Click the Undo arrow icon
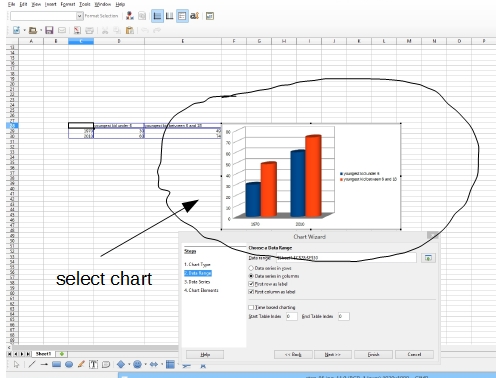 pos(145,30)
